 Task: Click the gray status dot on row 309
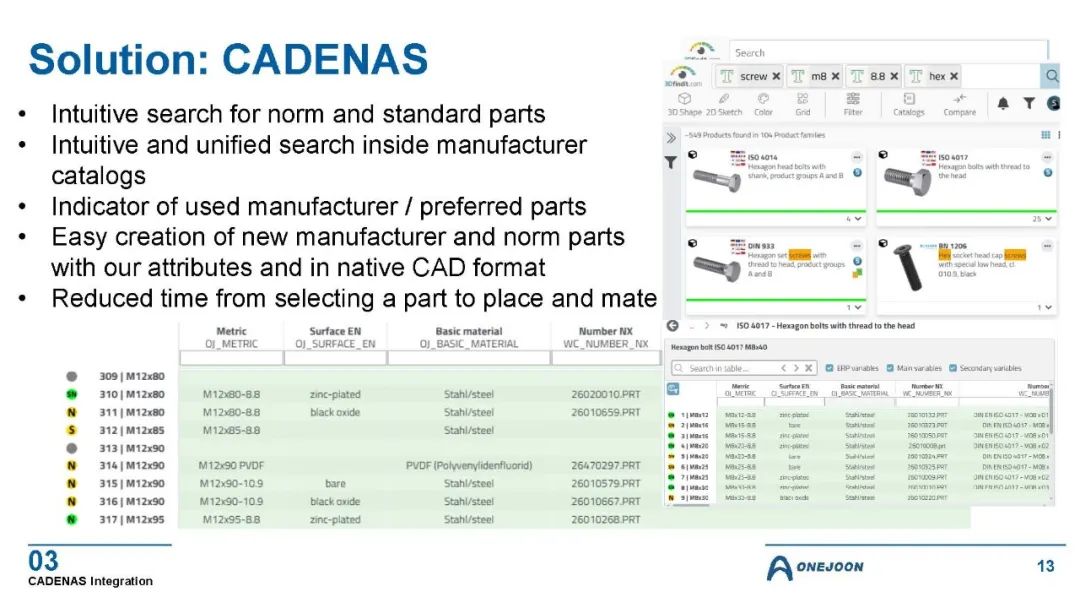[72, 377]
